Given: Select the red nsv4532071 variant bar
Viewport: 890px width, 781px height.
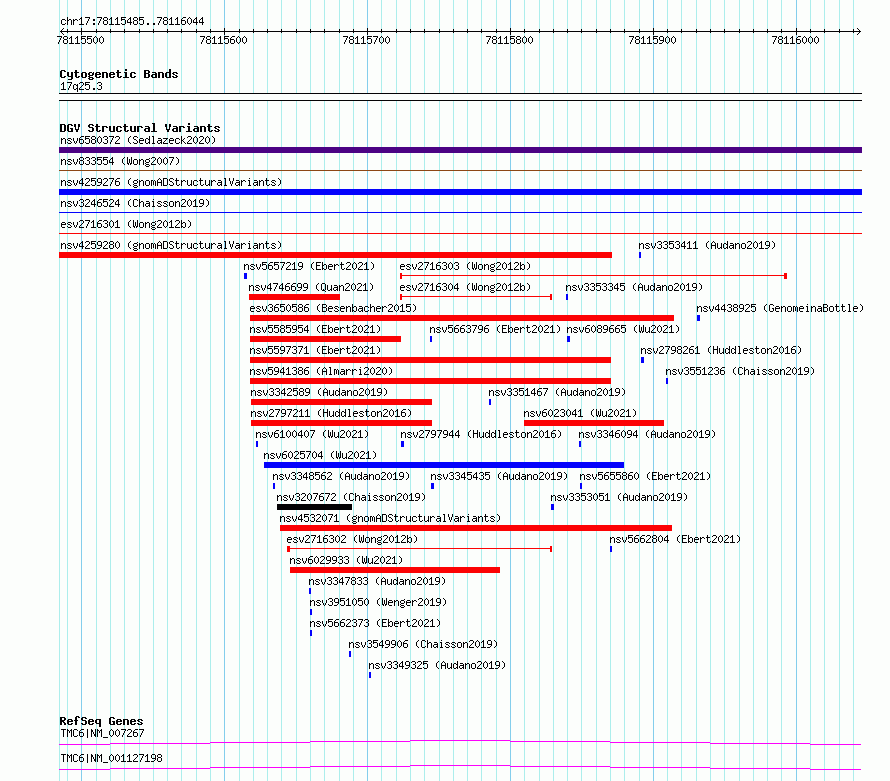Looking at the screenshot, I should pyautogui.click(x=476, y=528).
